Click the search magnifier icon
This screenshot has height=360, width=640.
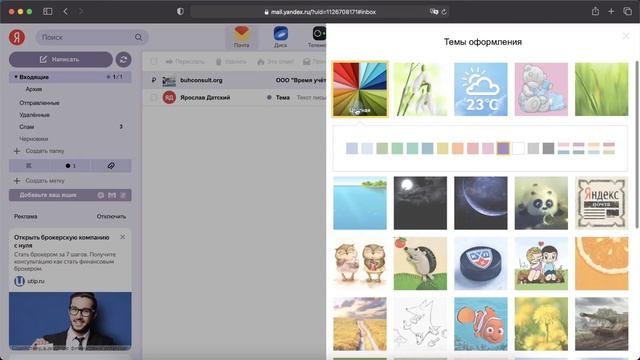click(138, 37)
